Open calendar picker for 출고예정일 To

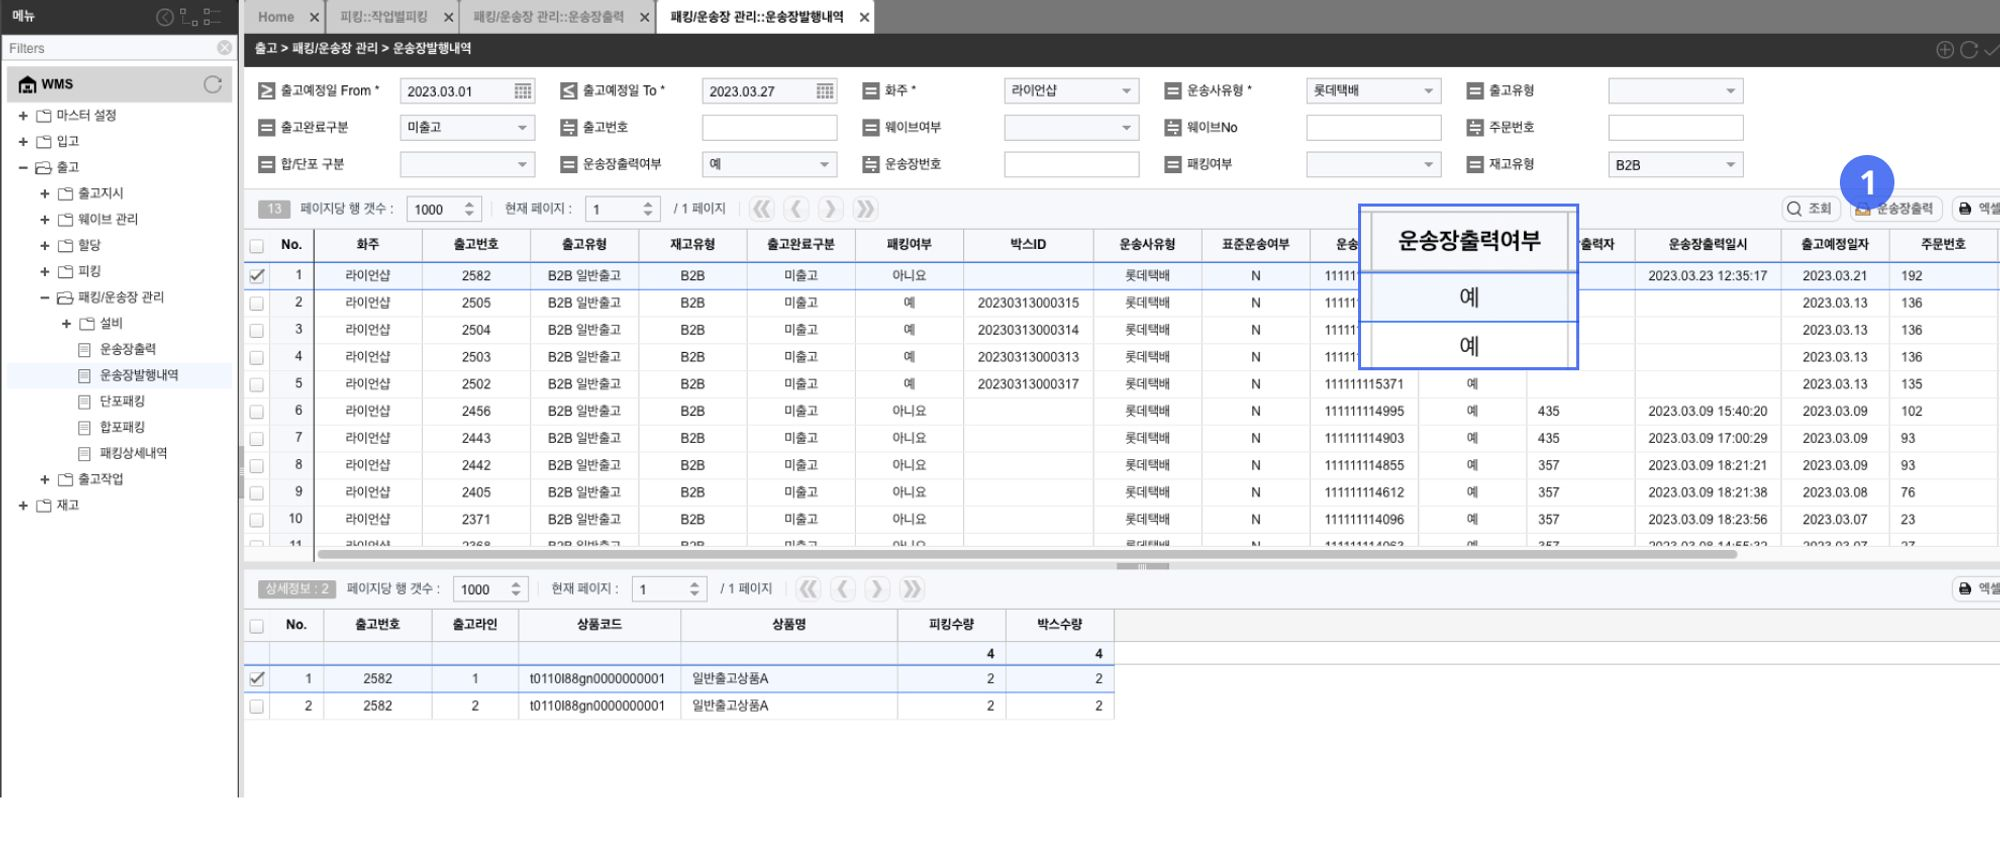click(x=824, y=91)
